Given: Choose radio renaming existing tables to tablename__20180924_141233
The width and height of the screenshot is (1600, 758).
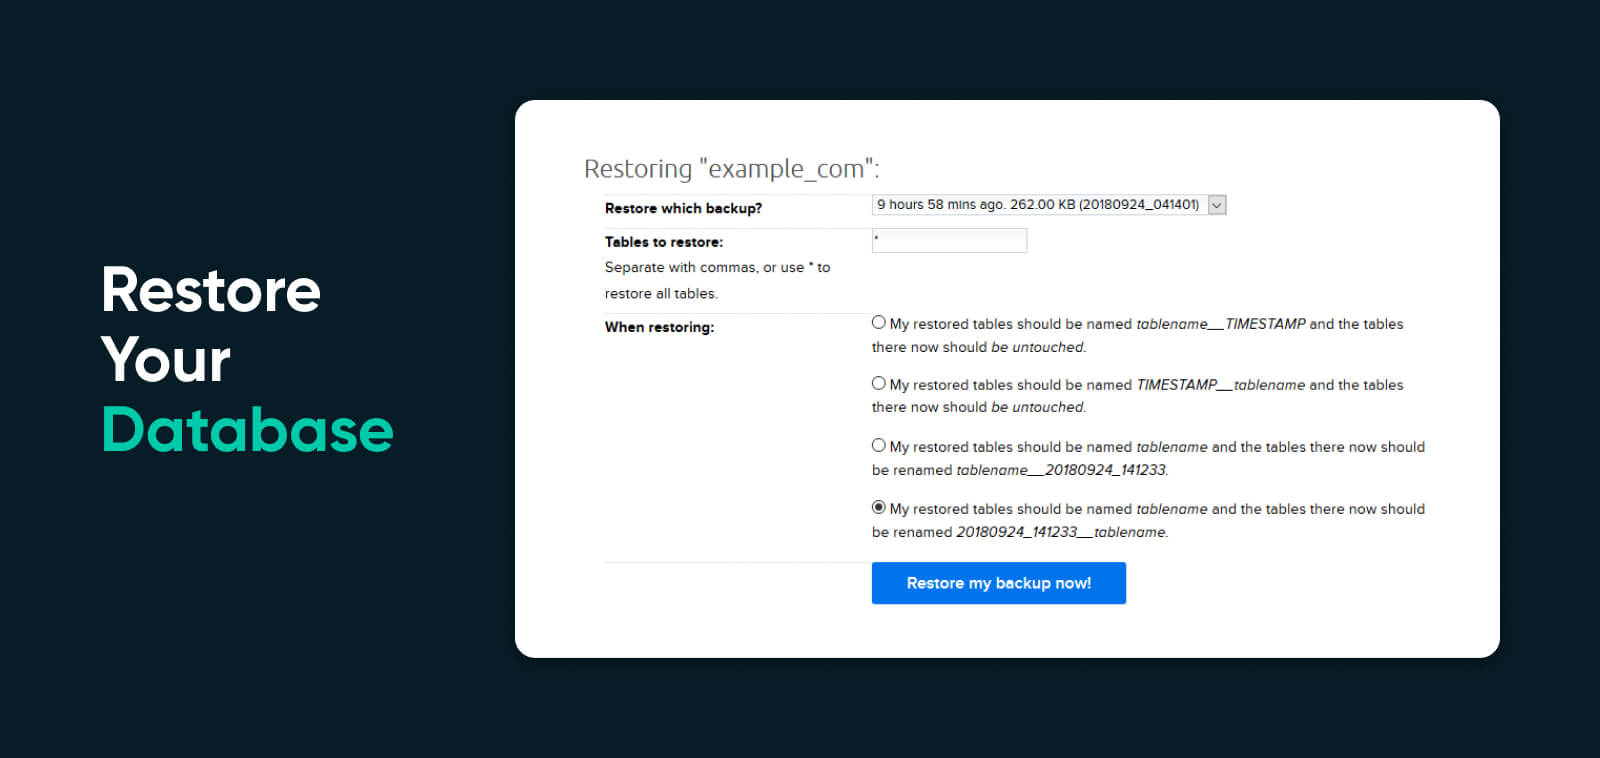Looking at the screenshot, I should pyautogui.click(x=878, y=446).
